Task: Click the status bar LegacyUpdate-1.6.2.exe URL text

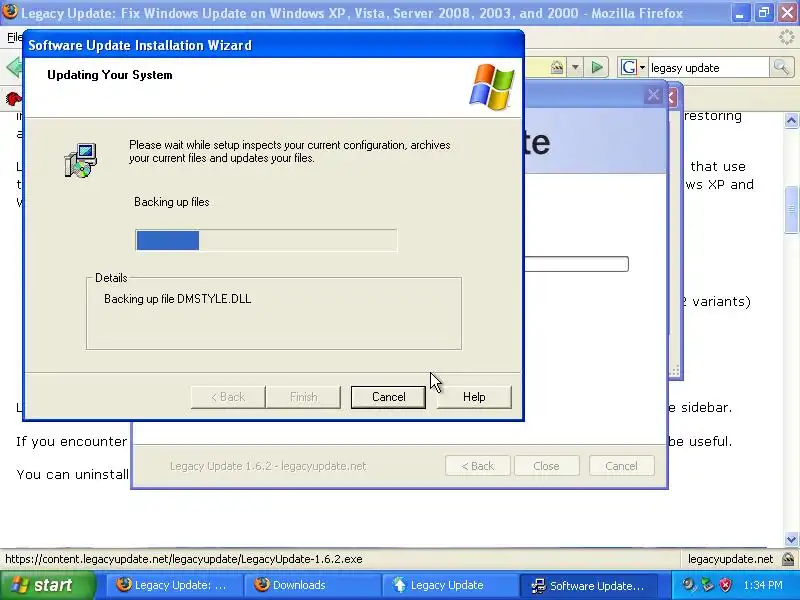Action: [x=184, y=559]
